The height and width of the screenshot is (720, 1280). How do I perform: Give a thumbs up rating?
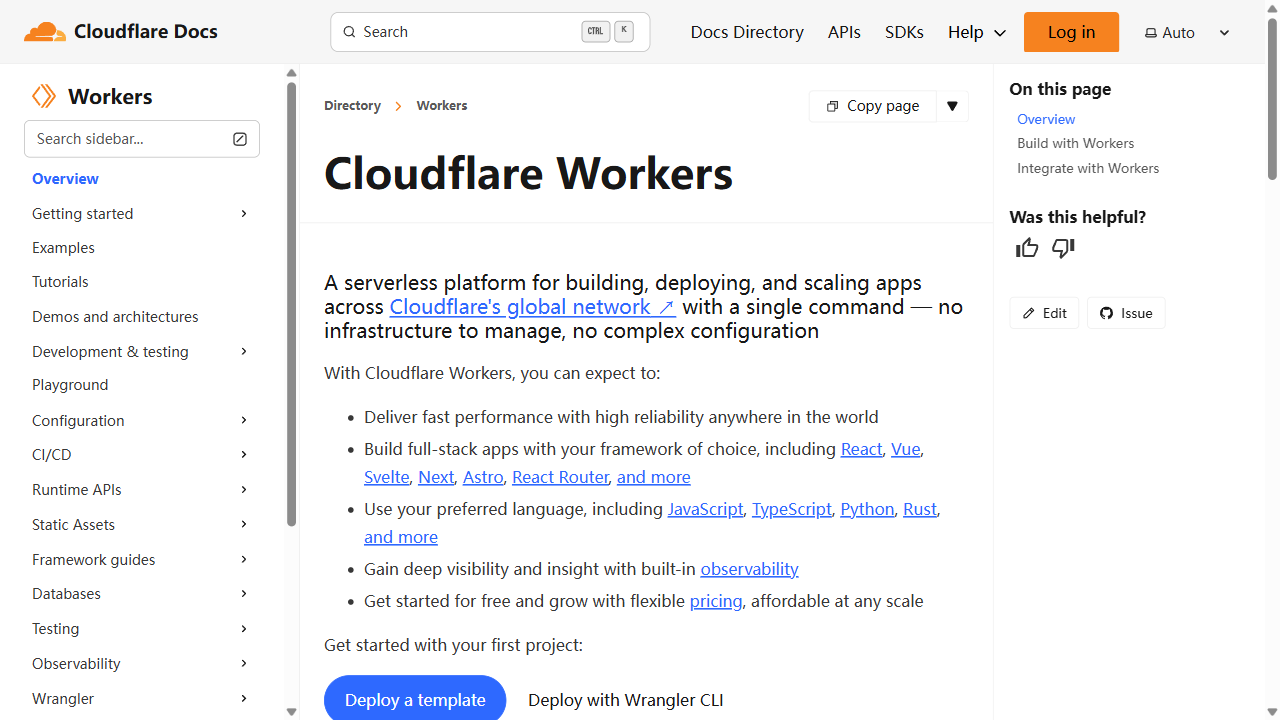tap(1026, 247)
